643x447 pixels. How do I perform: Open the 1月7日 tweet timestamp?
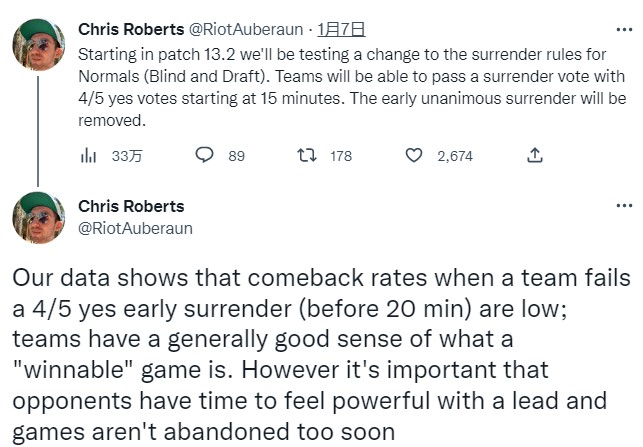pyautogui.click(x=347, y=29)
